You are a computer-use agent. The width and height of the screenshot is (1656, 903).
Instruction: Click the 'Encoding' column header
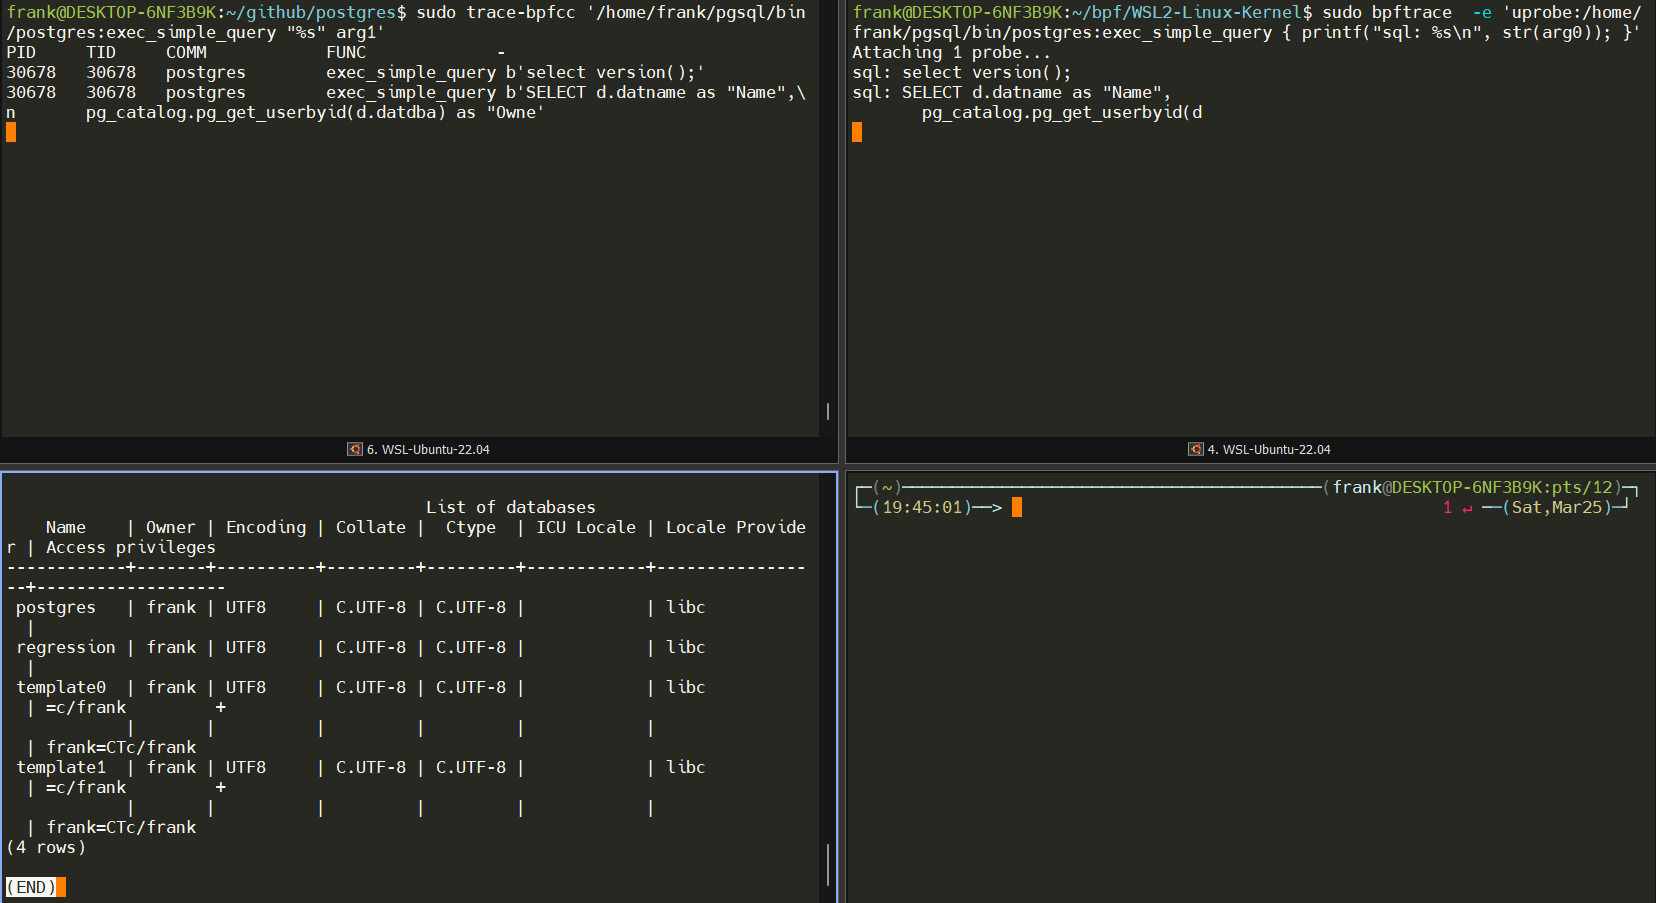click(x=266, y=527)
